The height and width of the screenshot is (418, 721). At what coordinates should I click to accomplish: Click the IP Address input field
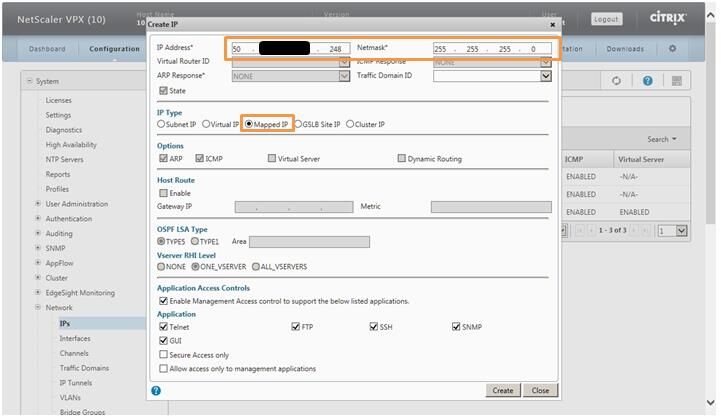[291, 48]
